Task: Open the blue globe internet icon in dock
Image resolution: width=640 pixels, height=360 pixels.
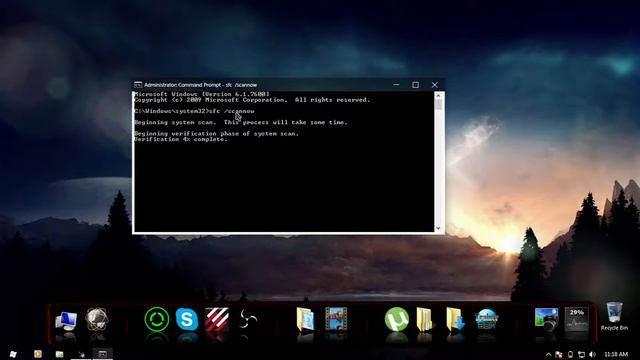Action: 486,319
